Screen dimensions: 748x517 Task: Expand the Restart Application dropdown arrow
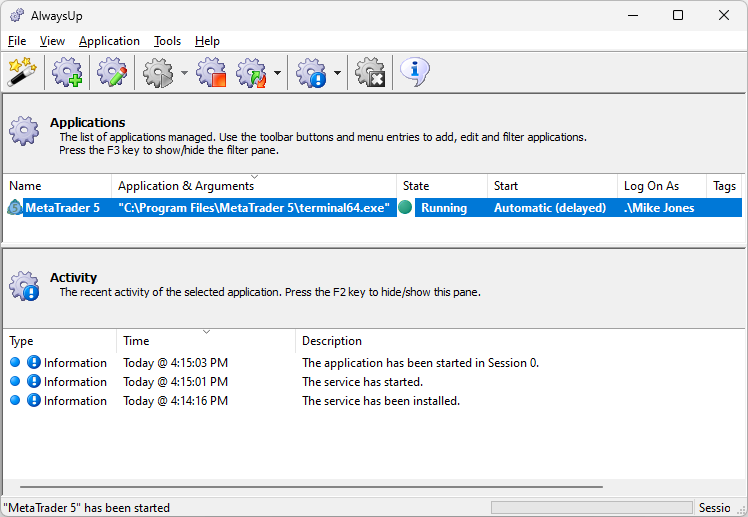(277, 72)
